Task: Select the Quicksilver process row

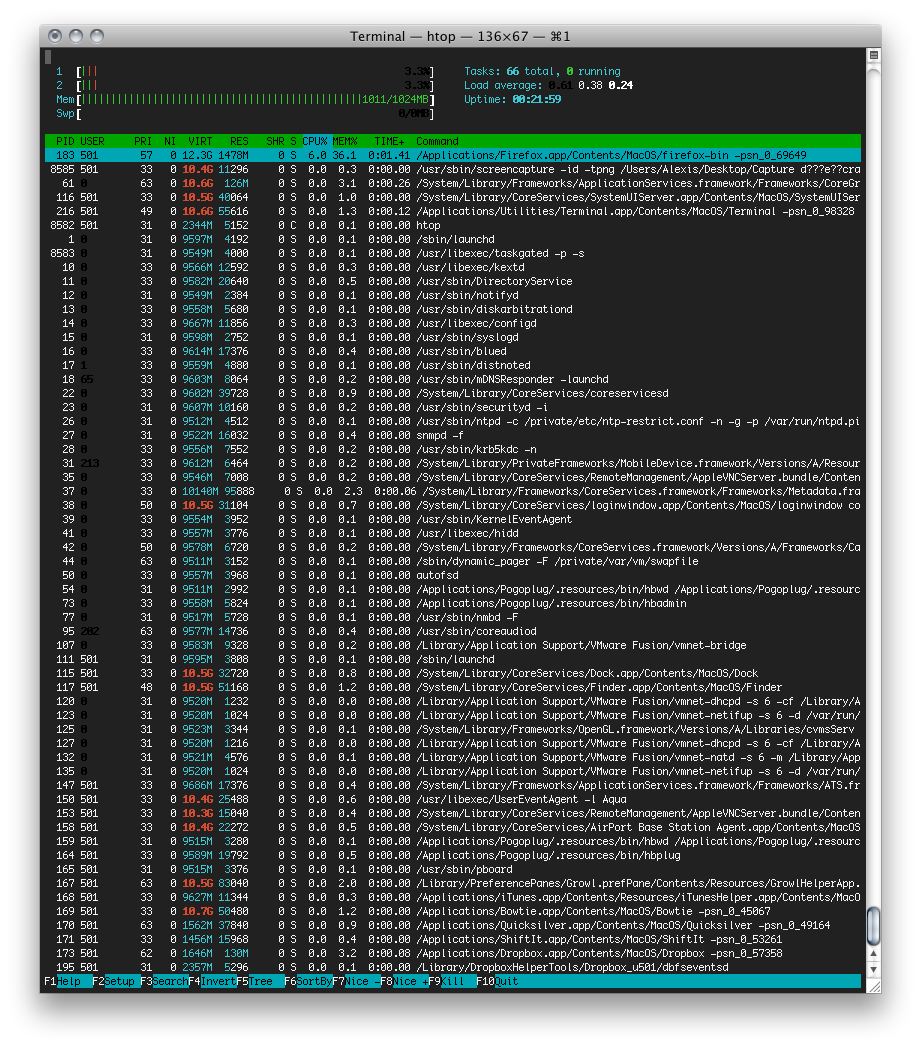Action: coord(452,926)
